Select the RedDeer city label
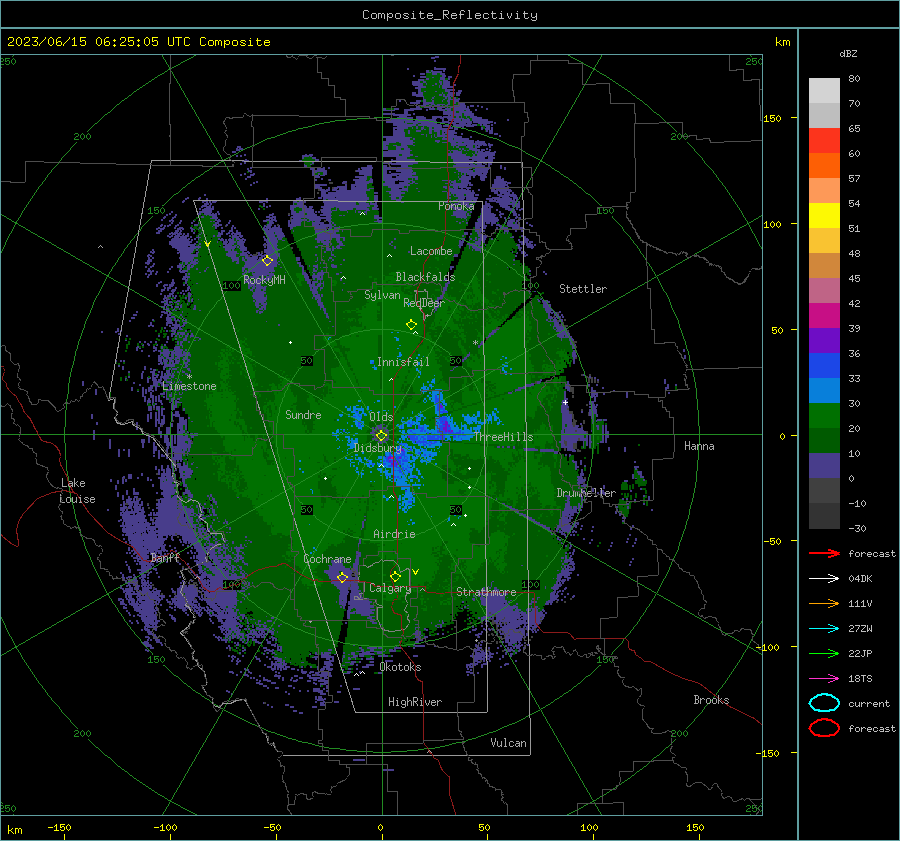The height and width of the screenshot is (841, 900). (x=424, y=303)
